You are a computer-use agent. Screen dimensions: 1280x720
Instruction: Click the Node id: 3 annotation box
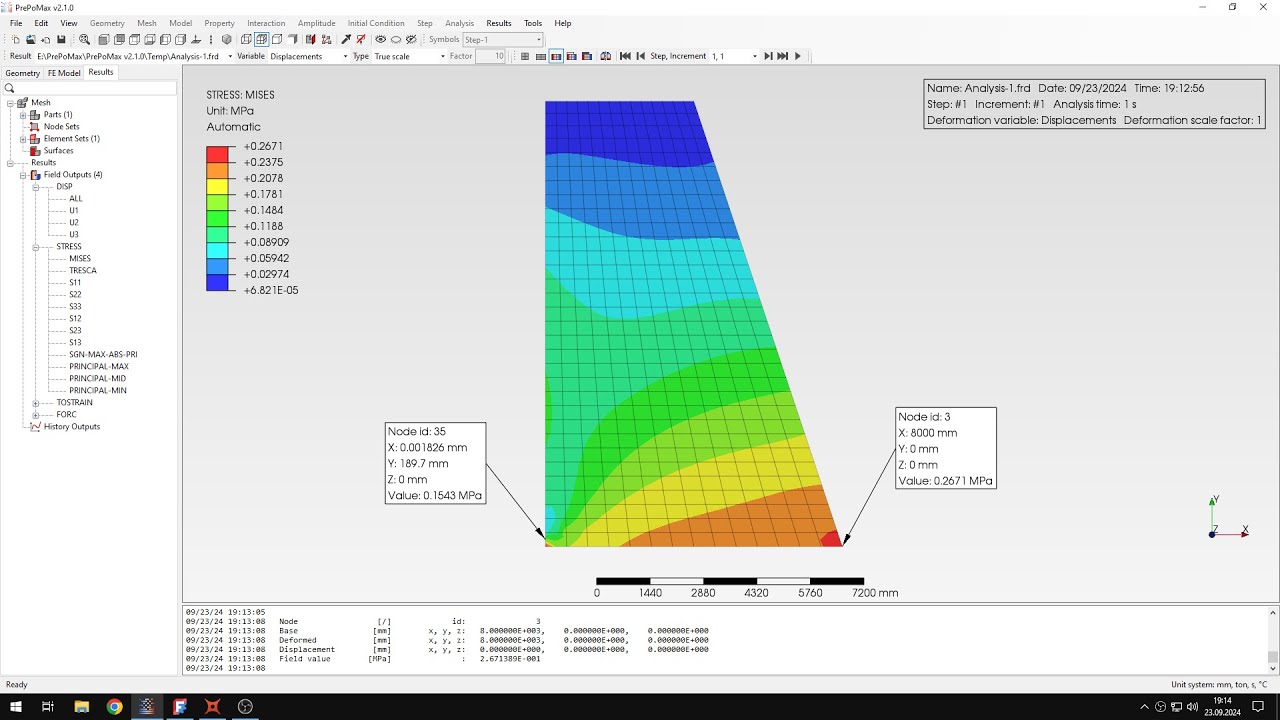(946, 448)
